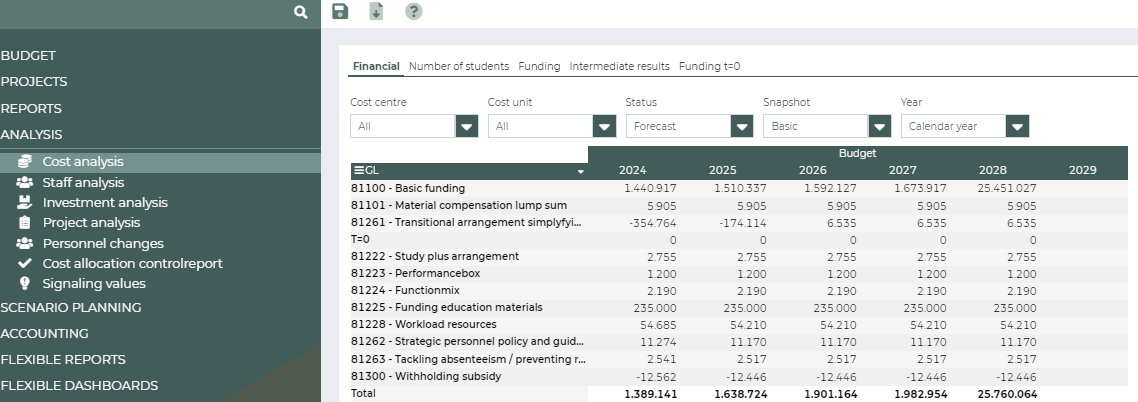Click the Staff analysis people icon
The width and height of the screenshot is (1138, 402).
[25, 182]
